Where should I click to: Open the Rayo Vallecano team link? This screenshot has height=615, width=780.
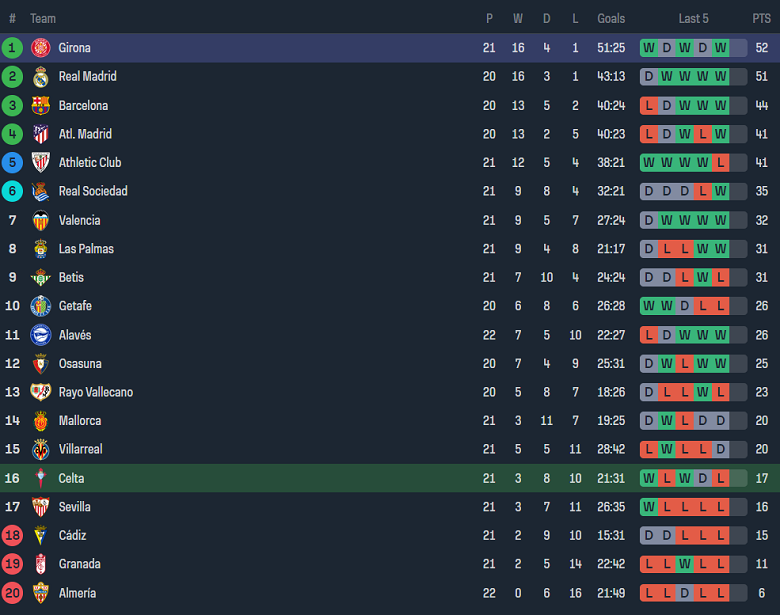pos(95,392)
